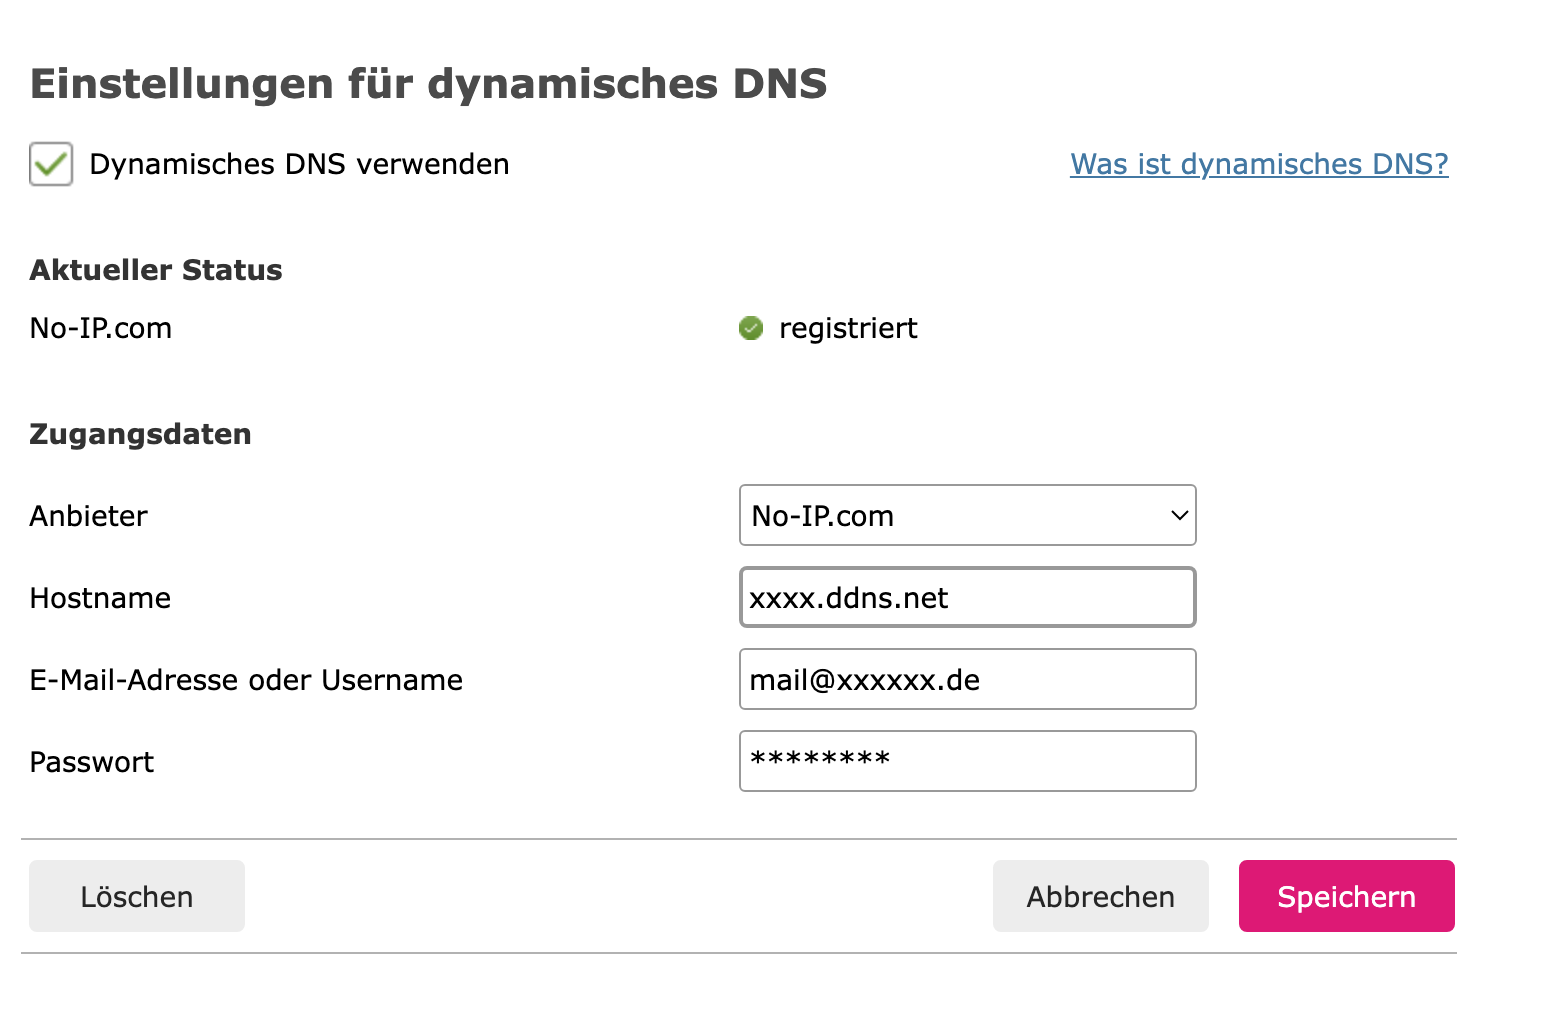Click the Aktueller Status section heading
Viewport: 1552px width, 1020px height.
coord(156,270)
